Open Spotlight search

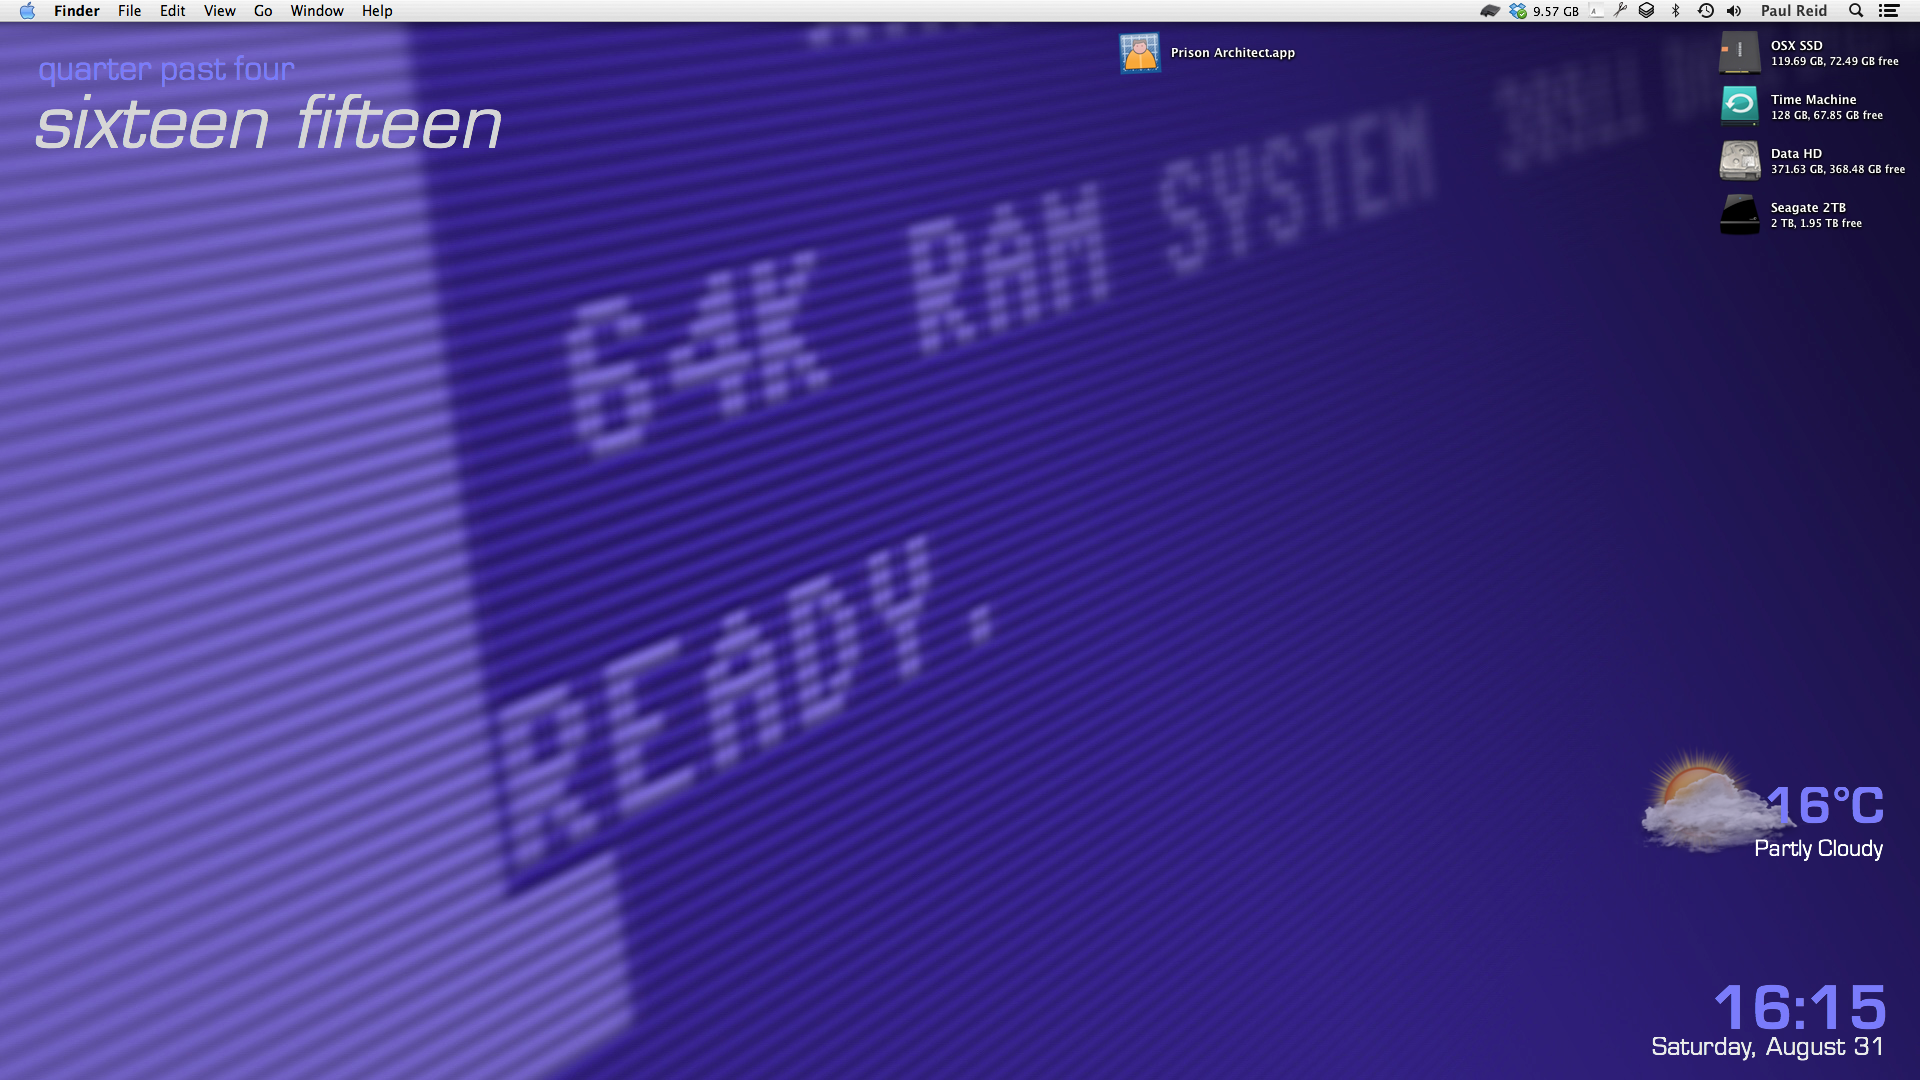(x=1856, y=11)
